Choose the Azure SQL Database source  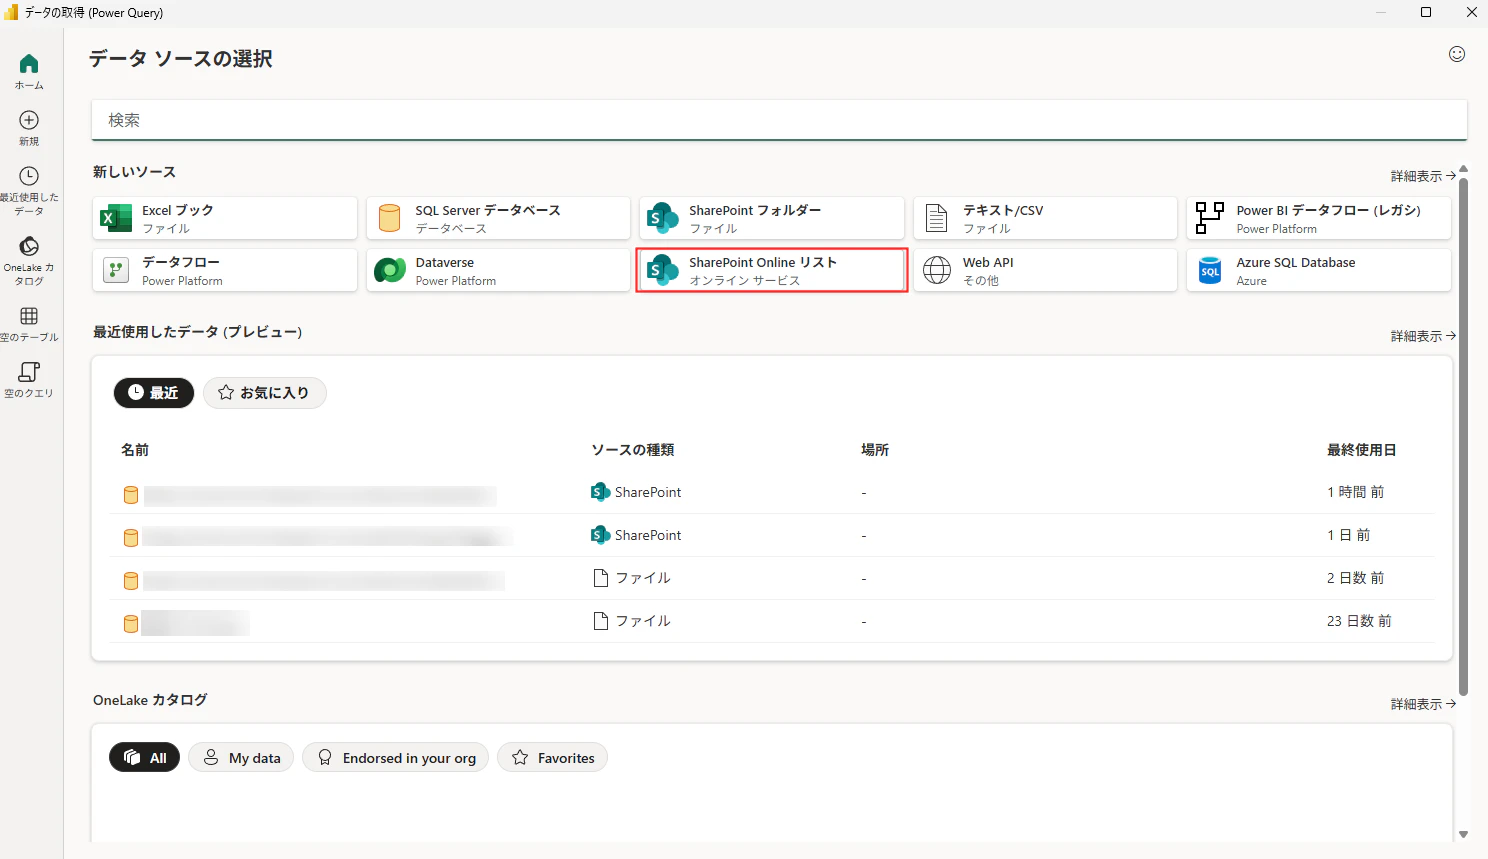pyautogui.click(x=1319, y=270)
